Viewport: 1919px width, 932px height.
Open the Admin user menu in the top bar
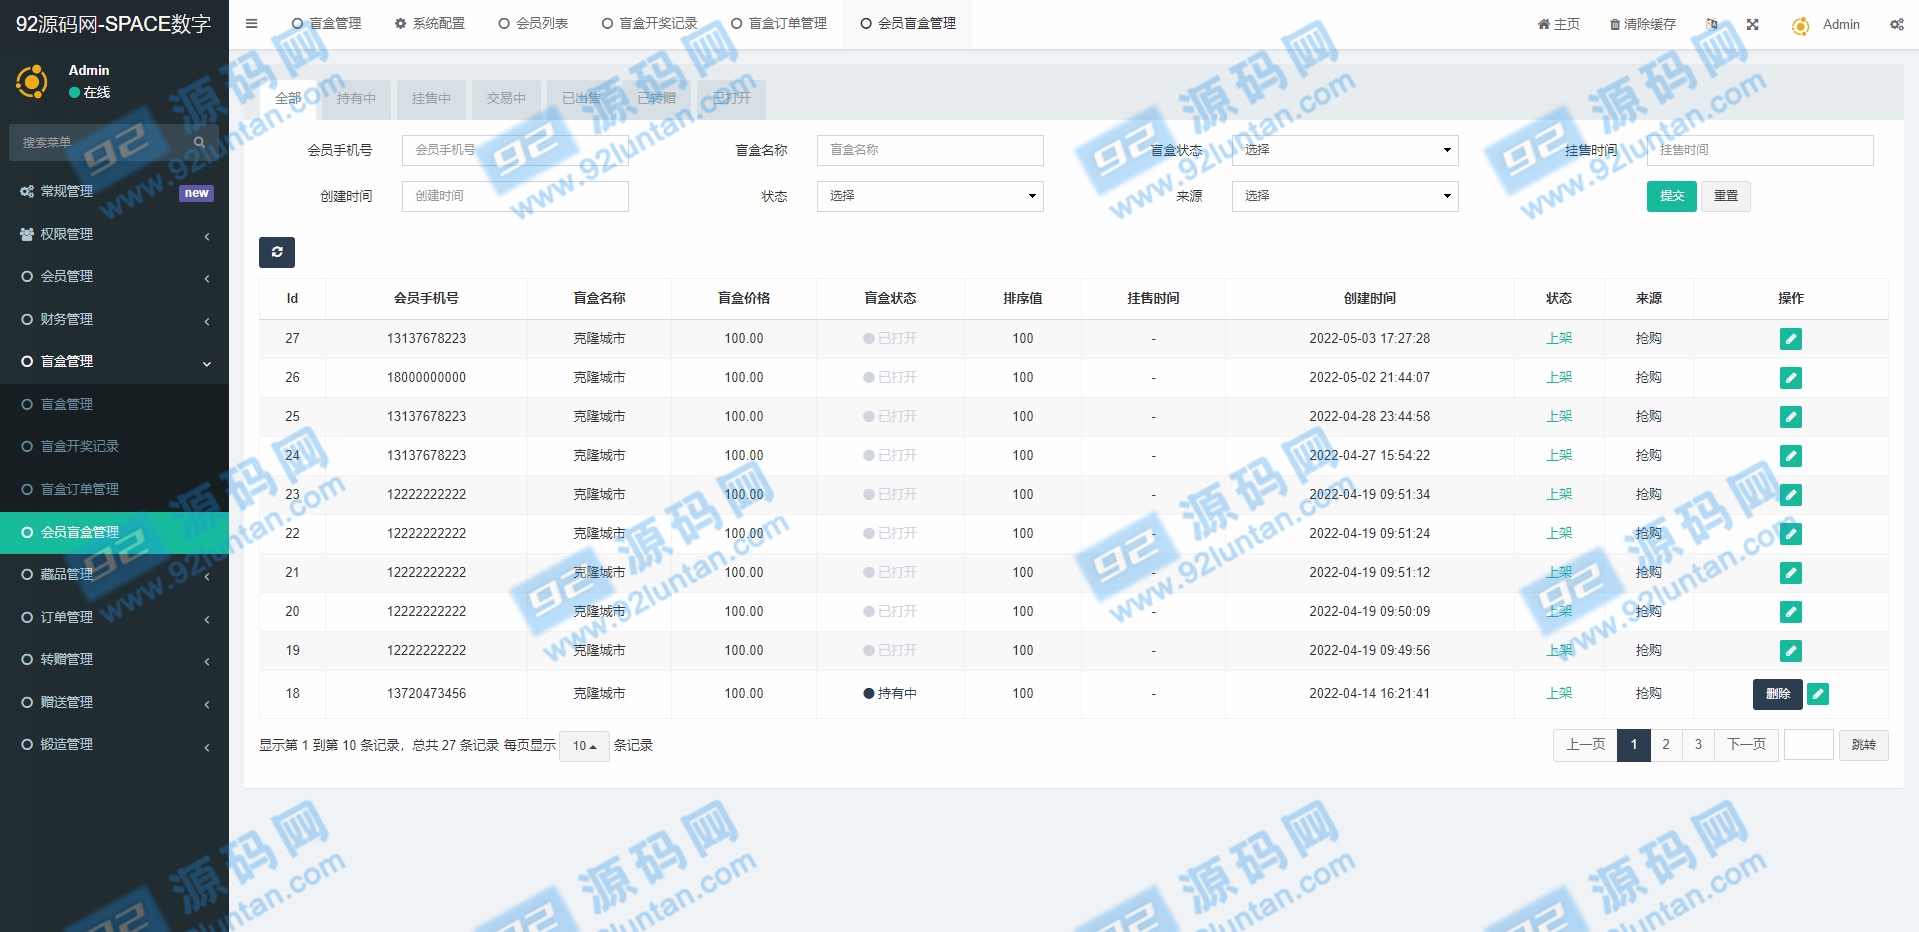click(1825, 24)
